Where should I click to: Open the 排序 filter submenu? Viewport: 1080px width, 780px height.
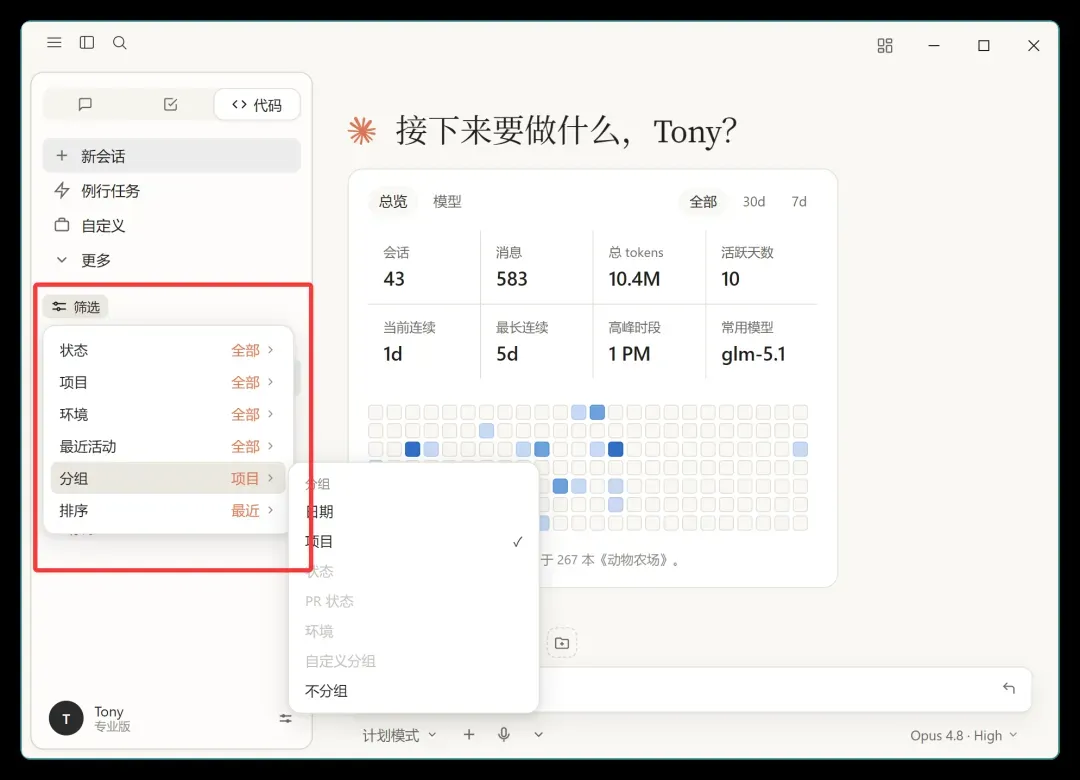[x=167, y=511]
